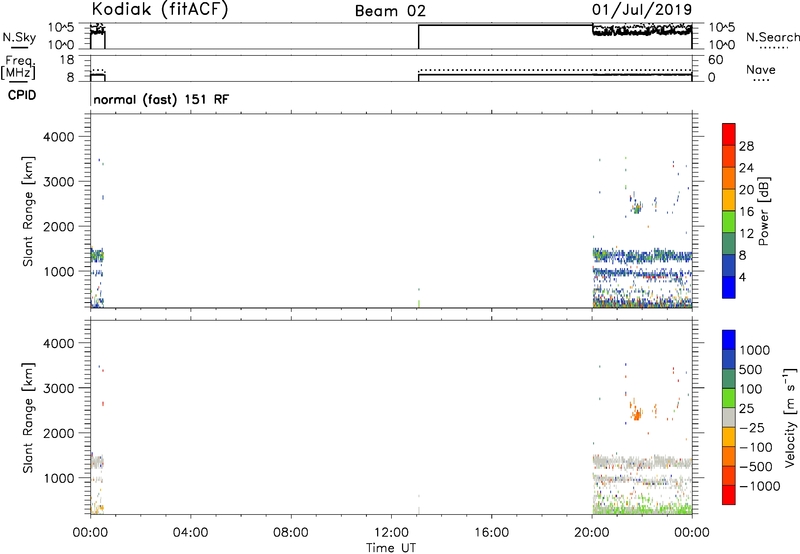Click the '12:00' time axis label

point(391,533)
